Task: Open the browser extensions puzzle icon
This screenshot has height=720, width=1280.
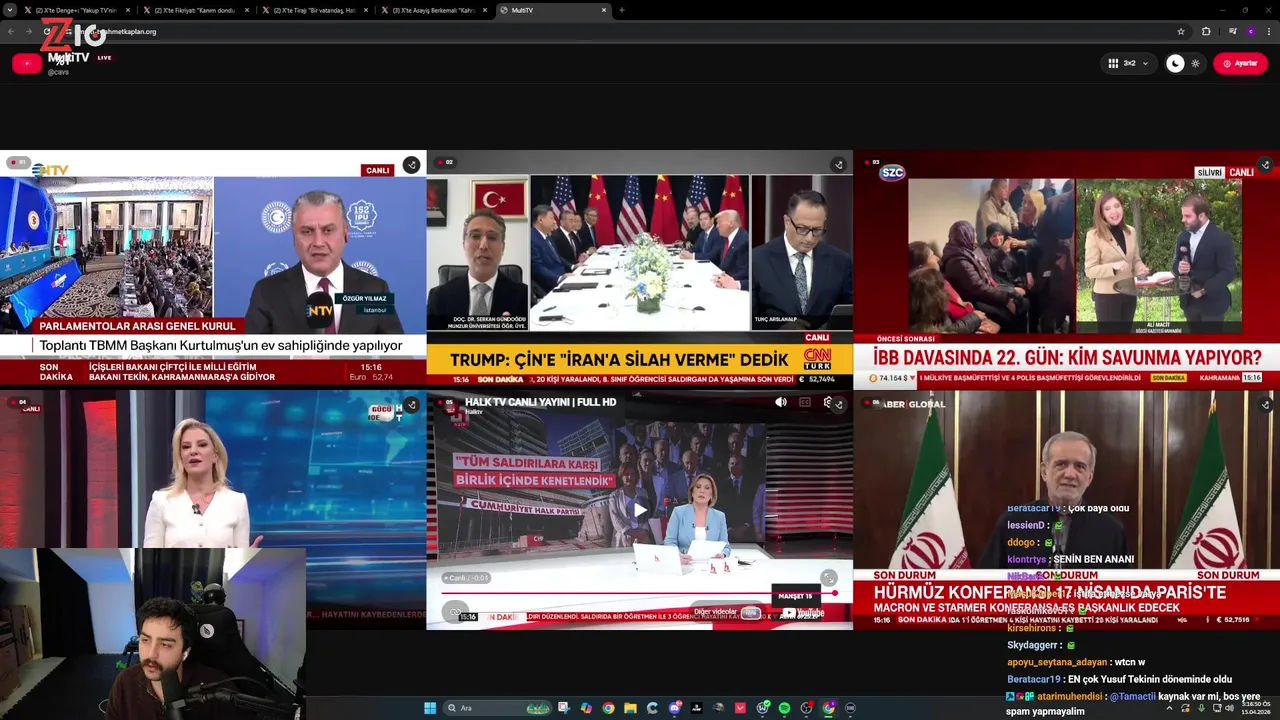Action: 1206,31
